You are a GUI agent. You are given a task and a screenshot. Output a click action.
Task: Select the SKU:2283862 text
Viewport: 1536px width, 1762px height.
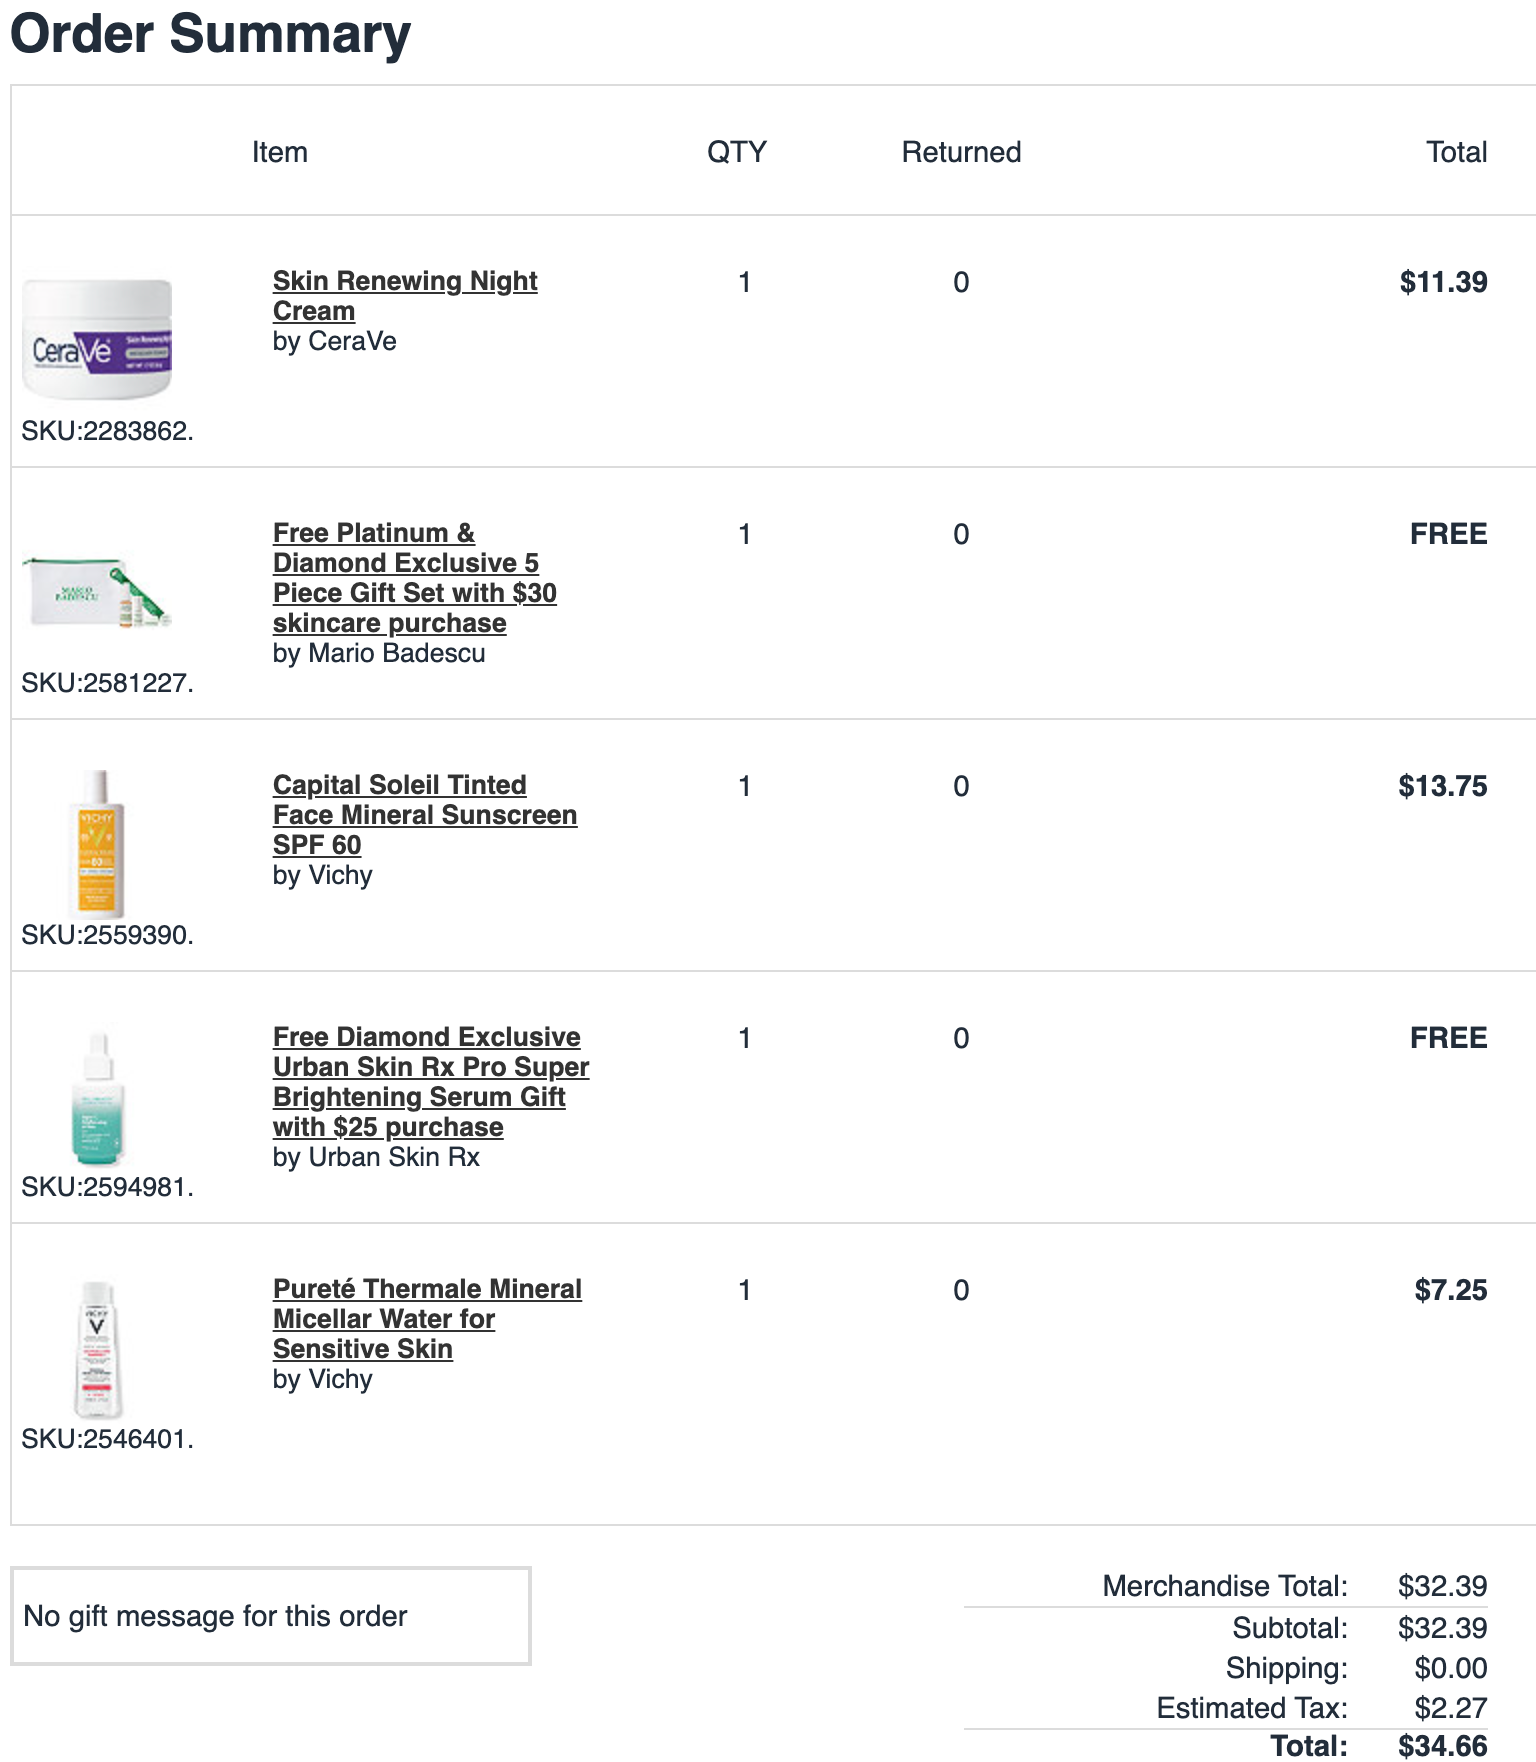108,431
